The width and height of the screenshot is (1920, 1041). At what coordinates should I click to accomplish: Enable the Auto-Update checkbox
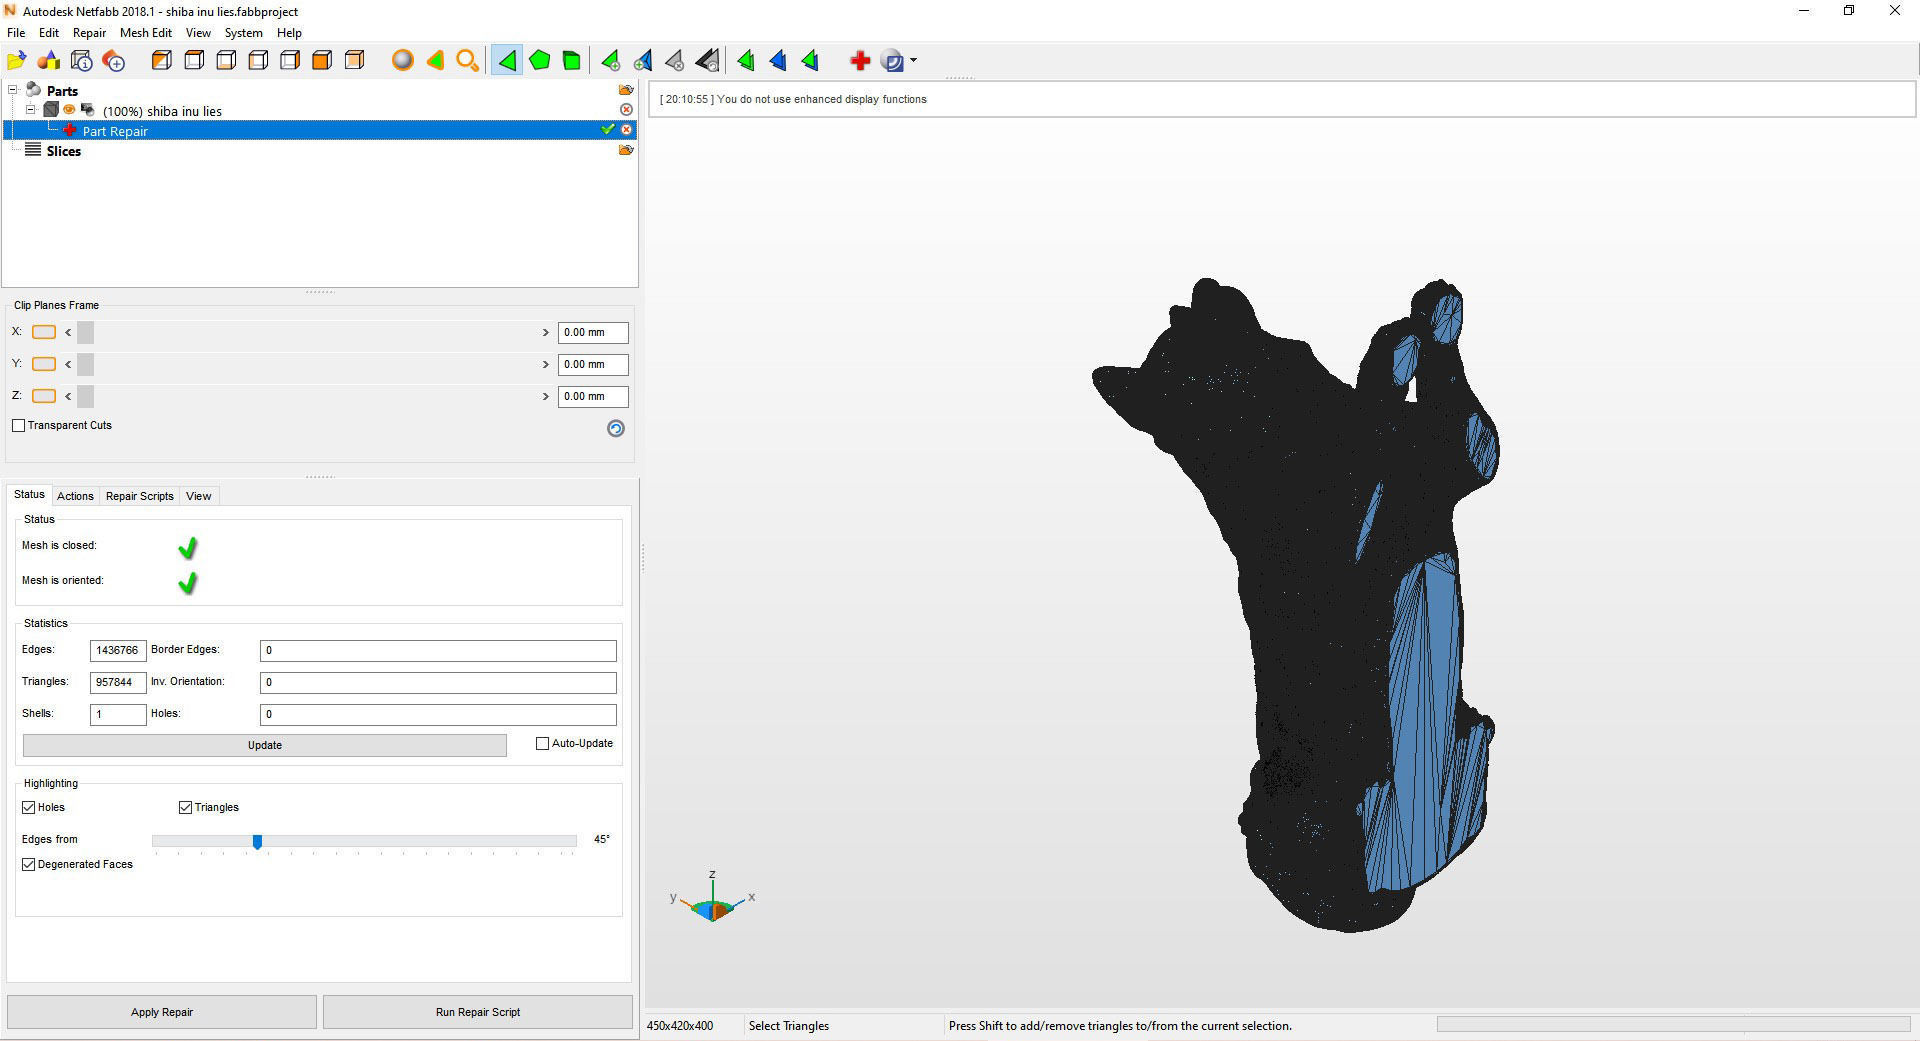pos(543,743)
